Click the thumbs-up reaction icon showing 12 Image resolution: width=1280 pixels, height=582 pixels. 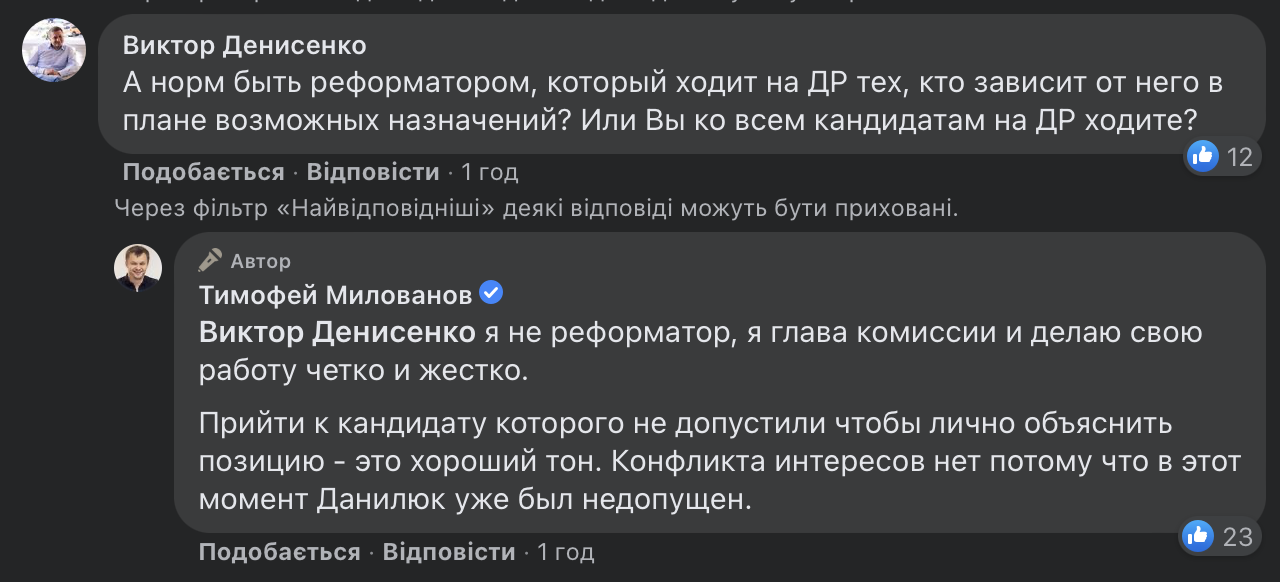click(x=1202, y=156)
